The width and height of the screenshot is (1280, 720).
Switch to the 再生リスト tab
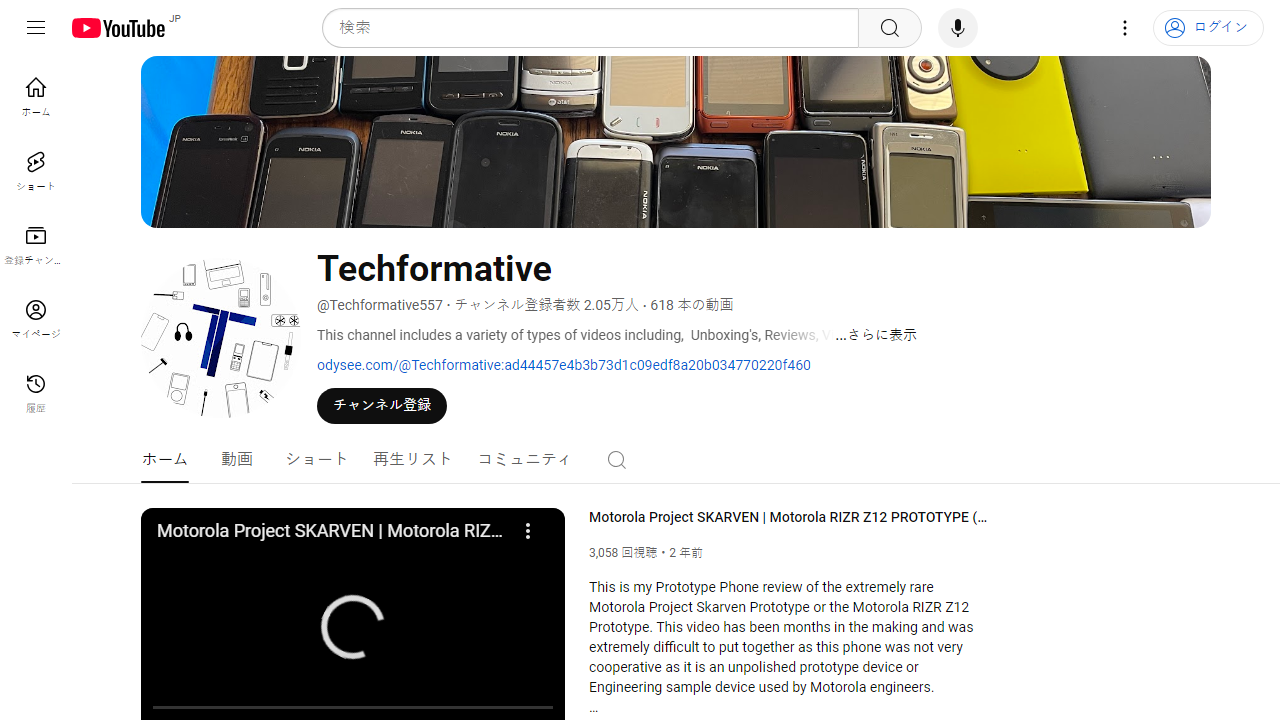pyautogui.click(x=413, y=459)
